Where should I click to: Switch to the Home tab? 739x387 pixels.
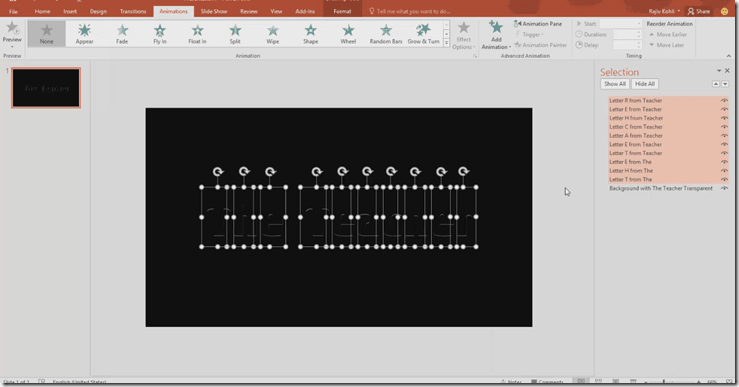pyautogui.click(x=42, y=11)
